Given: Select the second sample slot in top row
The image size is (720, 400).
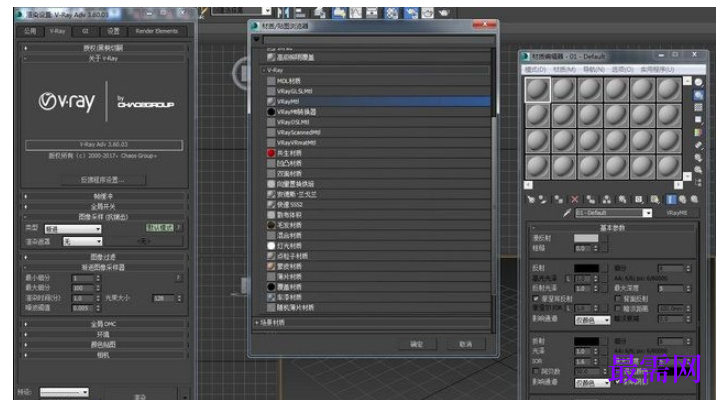Looking at the screenshot, I should tap(563, 89).
